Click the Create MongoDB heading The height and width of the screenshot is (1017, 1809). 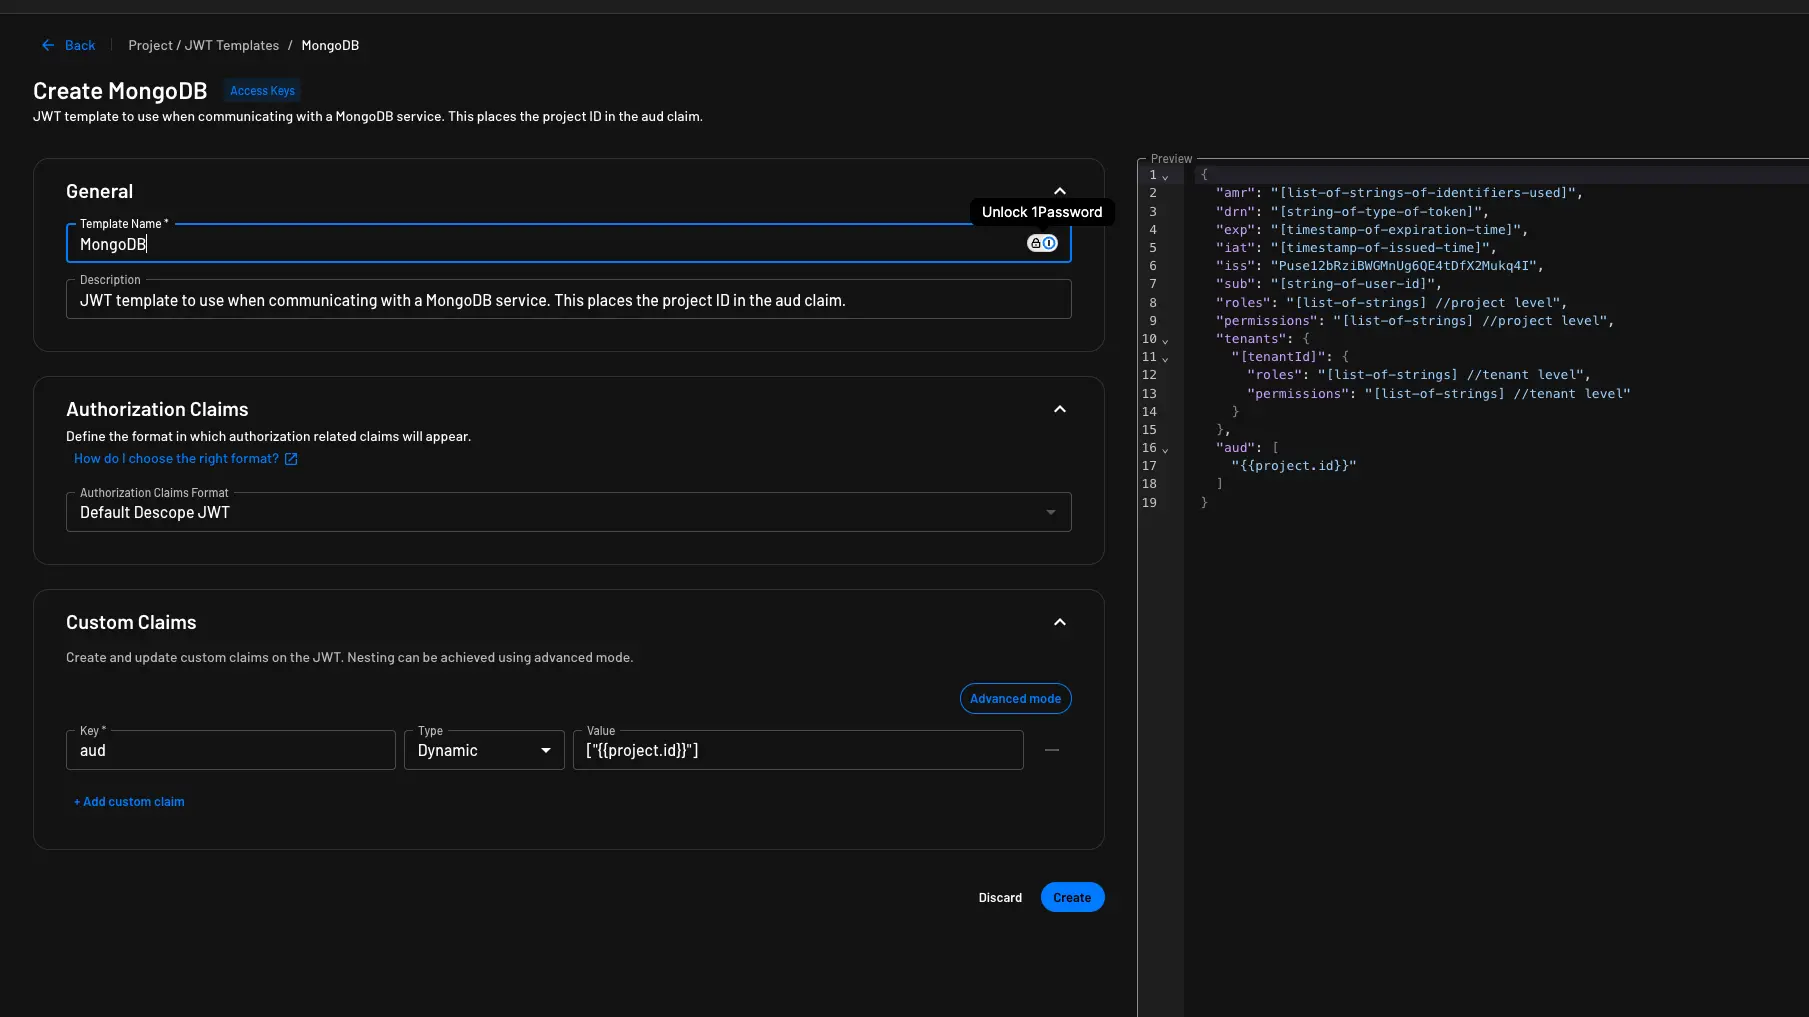pos(120,91)
